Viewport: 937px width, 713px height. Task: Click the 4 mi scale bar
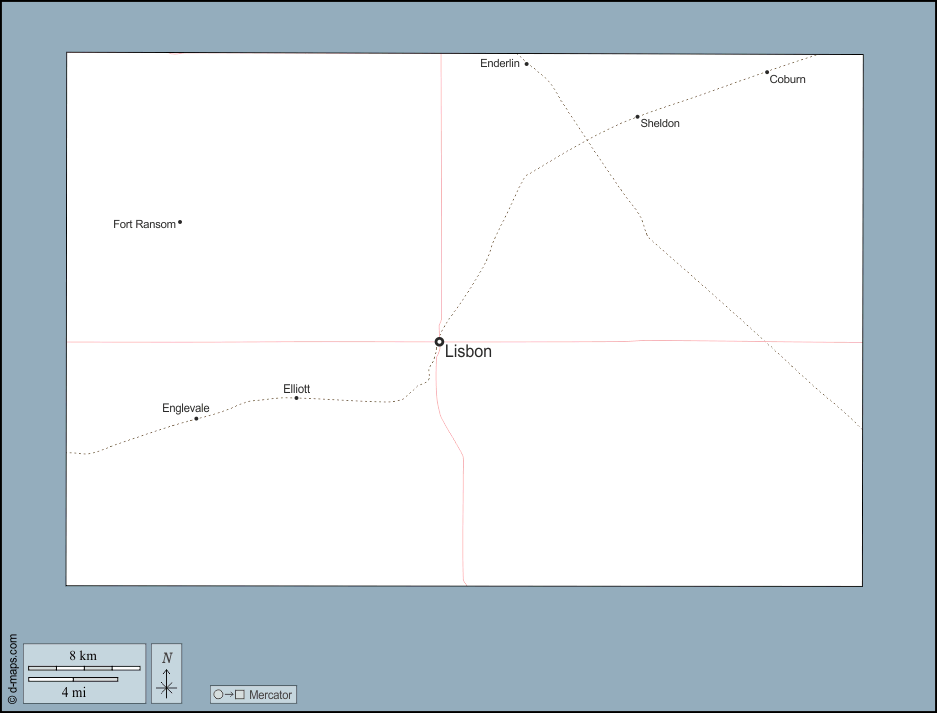pos(72,680)
